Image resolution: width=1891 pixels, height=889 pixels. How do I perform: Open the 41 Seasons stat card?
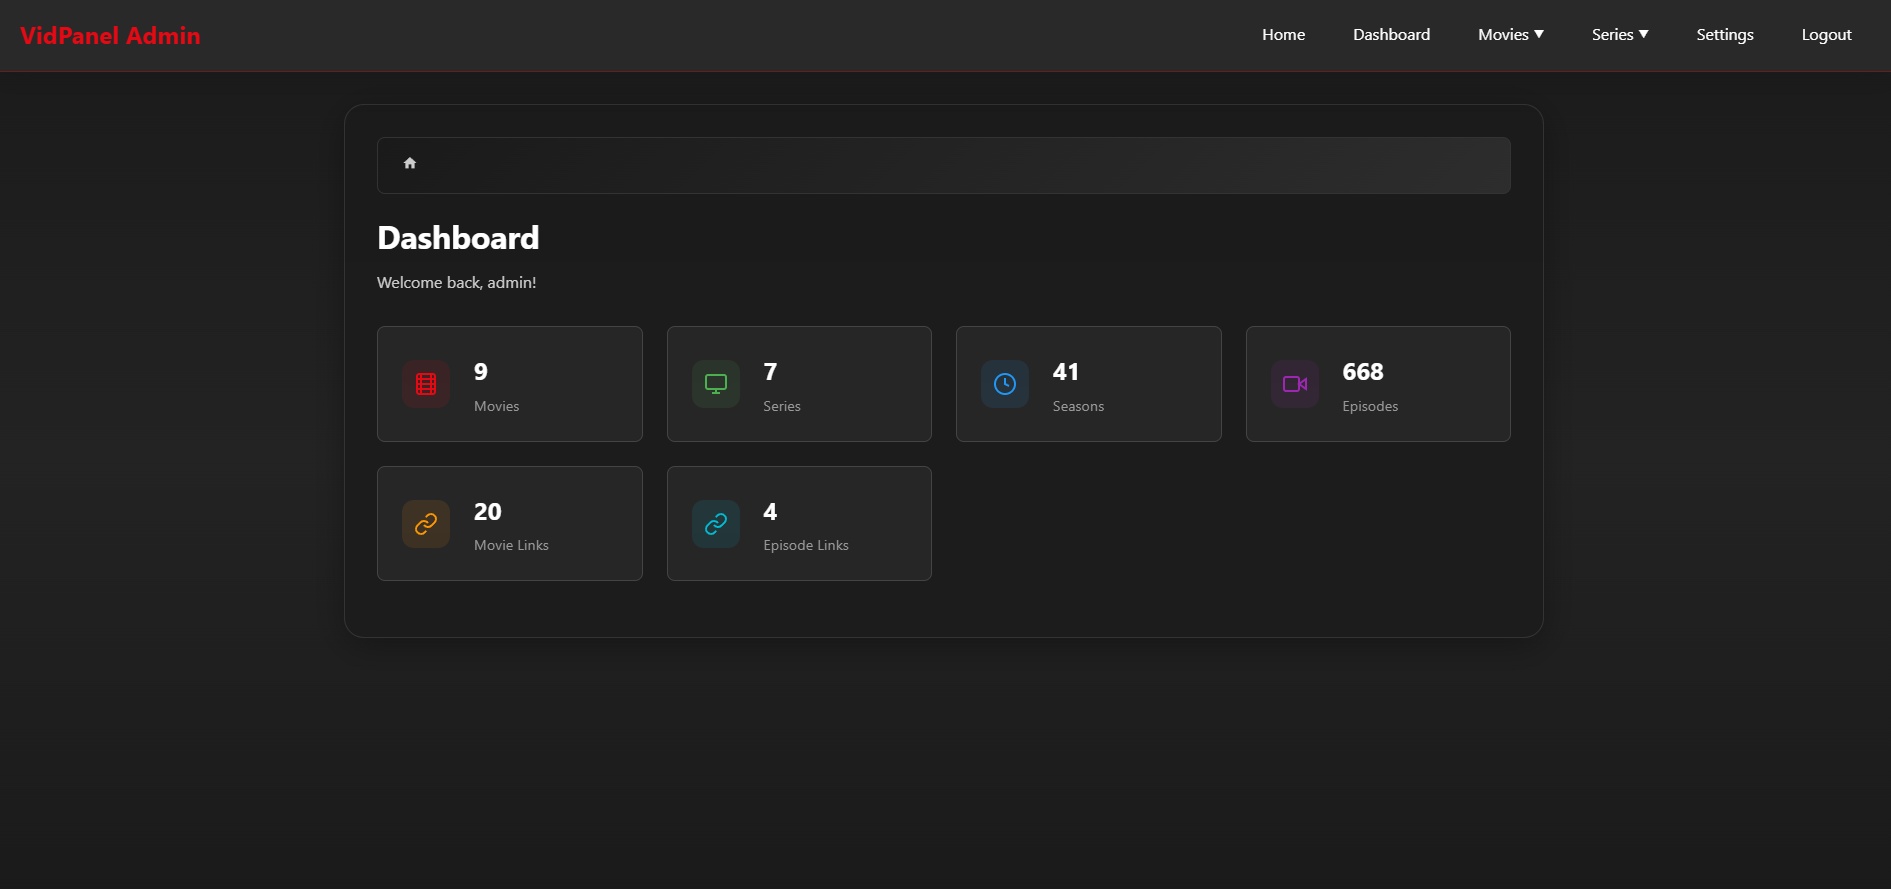1088,384
